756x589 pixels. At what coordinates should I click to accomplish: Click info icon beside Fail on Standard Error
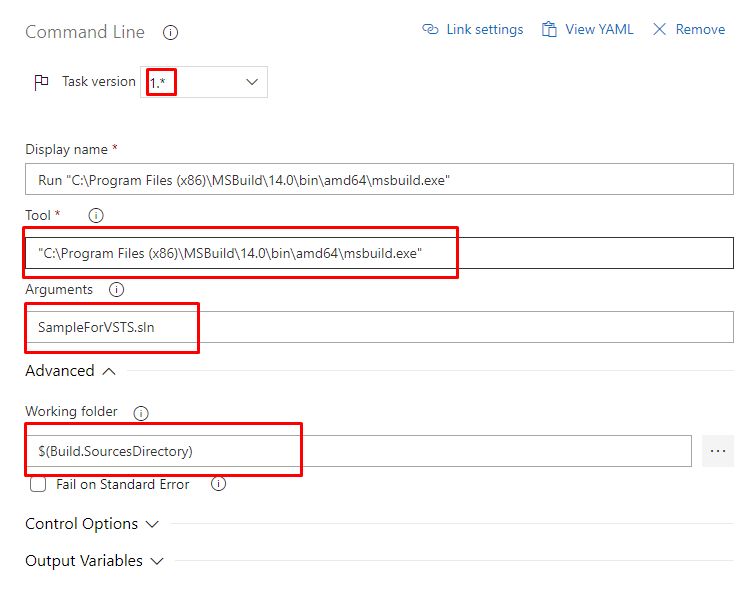point(218,483)
